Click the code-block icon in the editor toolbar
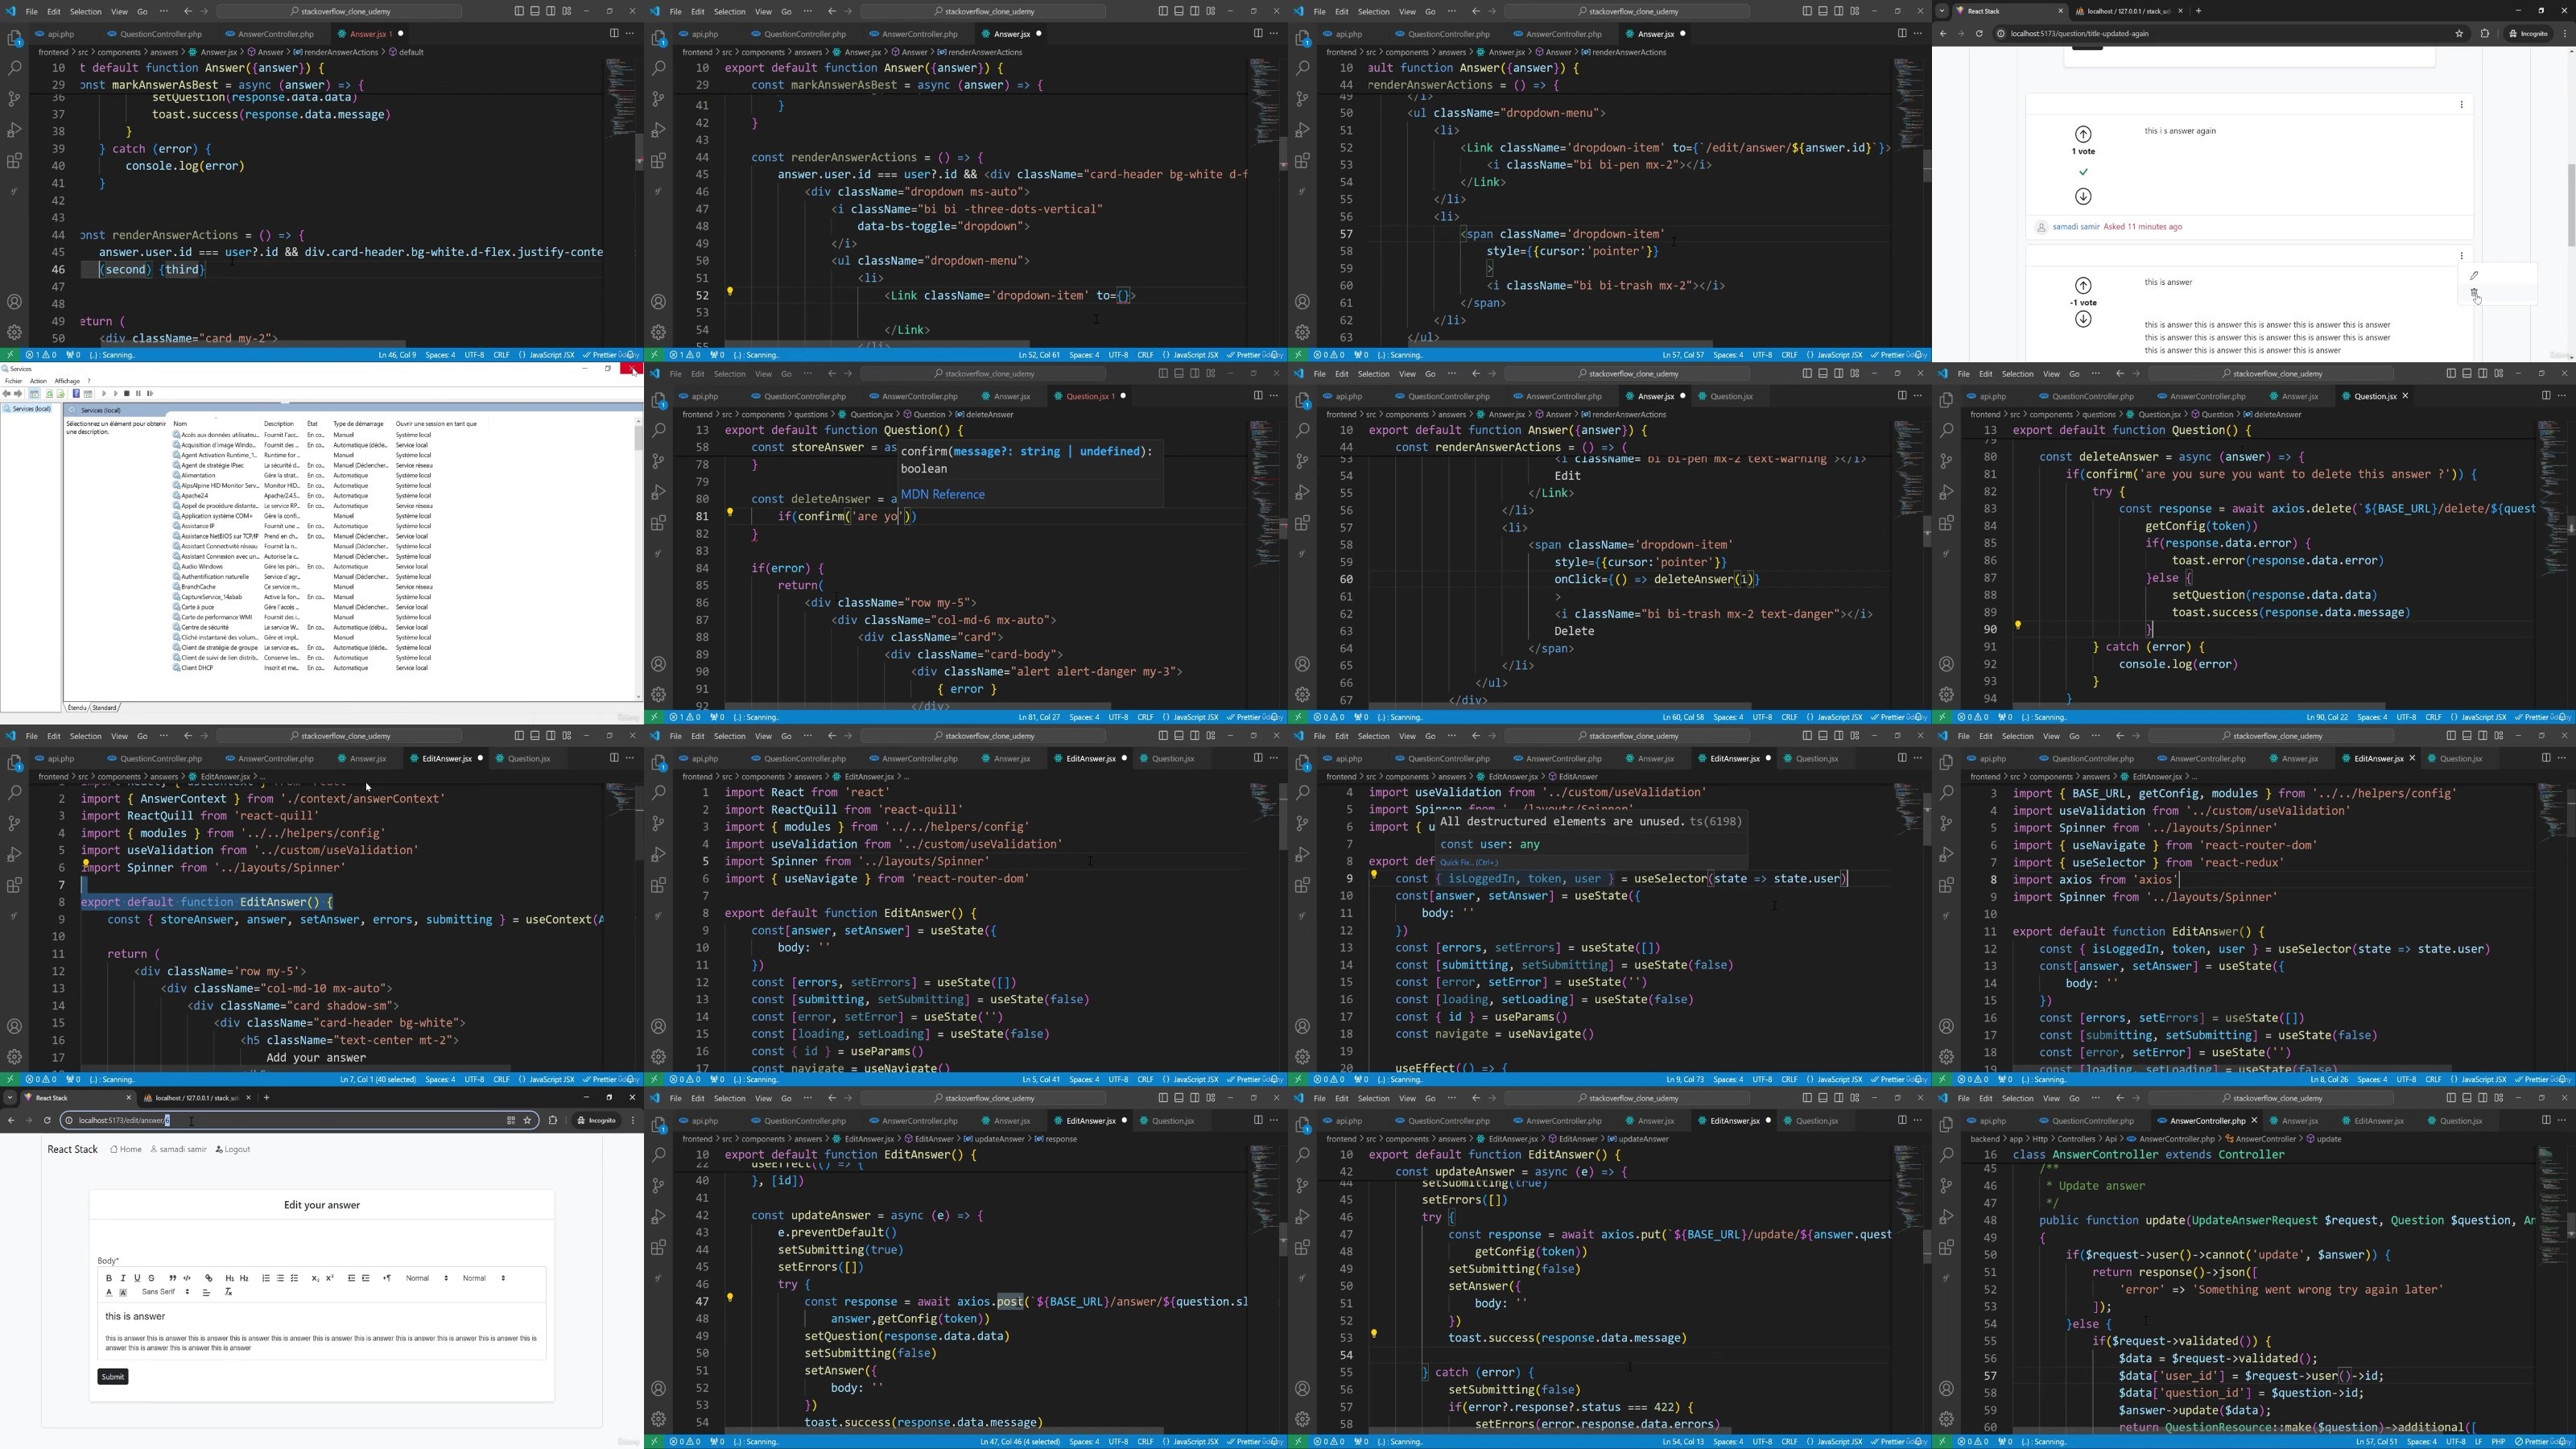Image resolution: width=2576 pixels, height=1449 pixels. [187, 1278]
